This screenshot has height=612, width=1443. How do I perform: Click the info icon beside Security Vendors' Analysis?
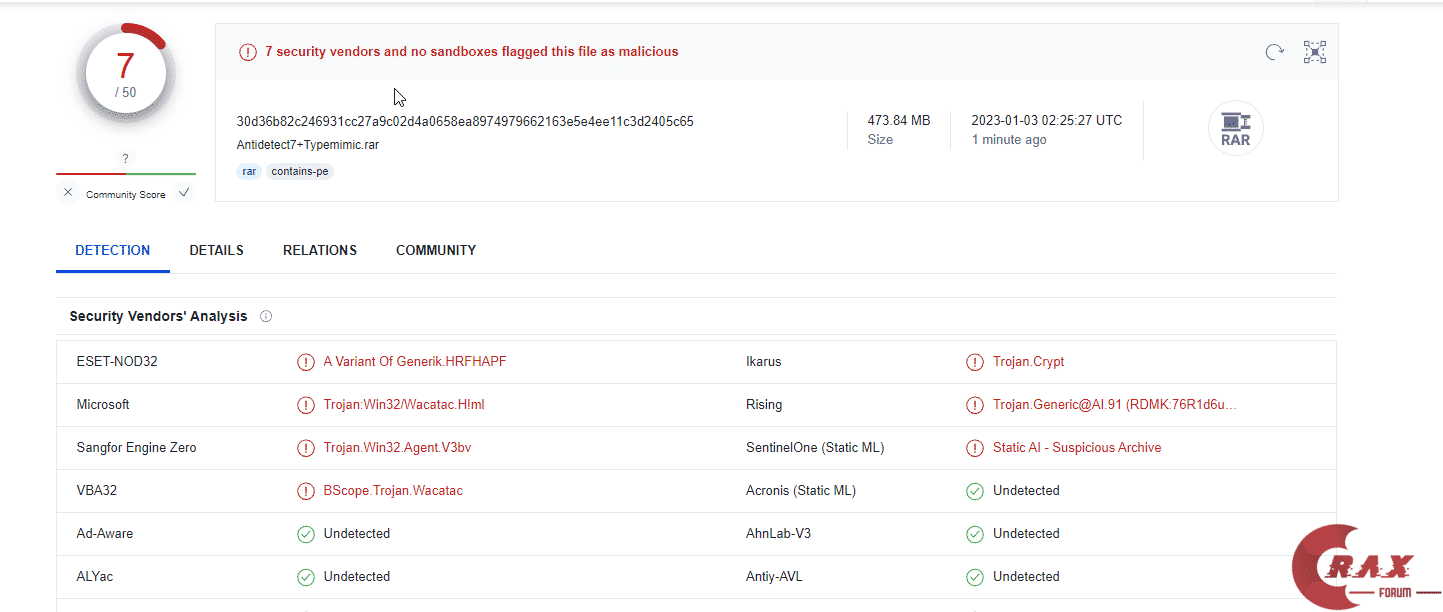coord(266,316)
